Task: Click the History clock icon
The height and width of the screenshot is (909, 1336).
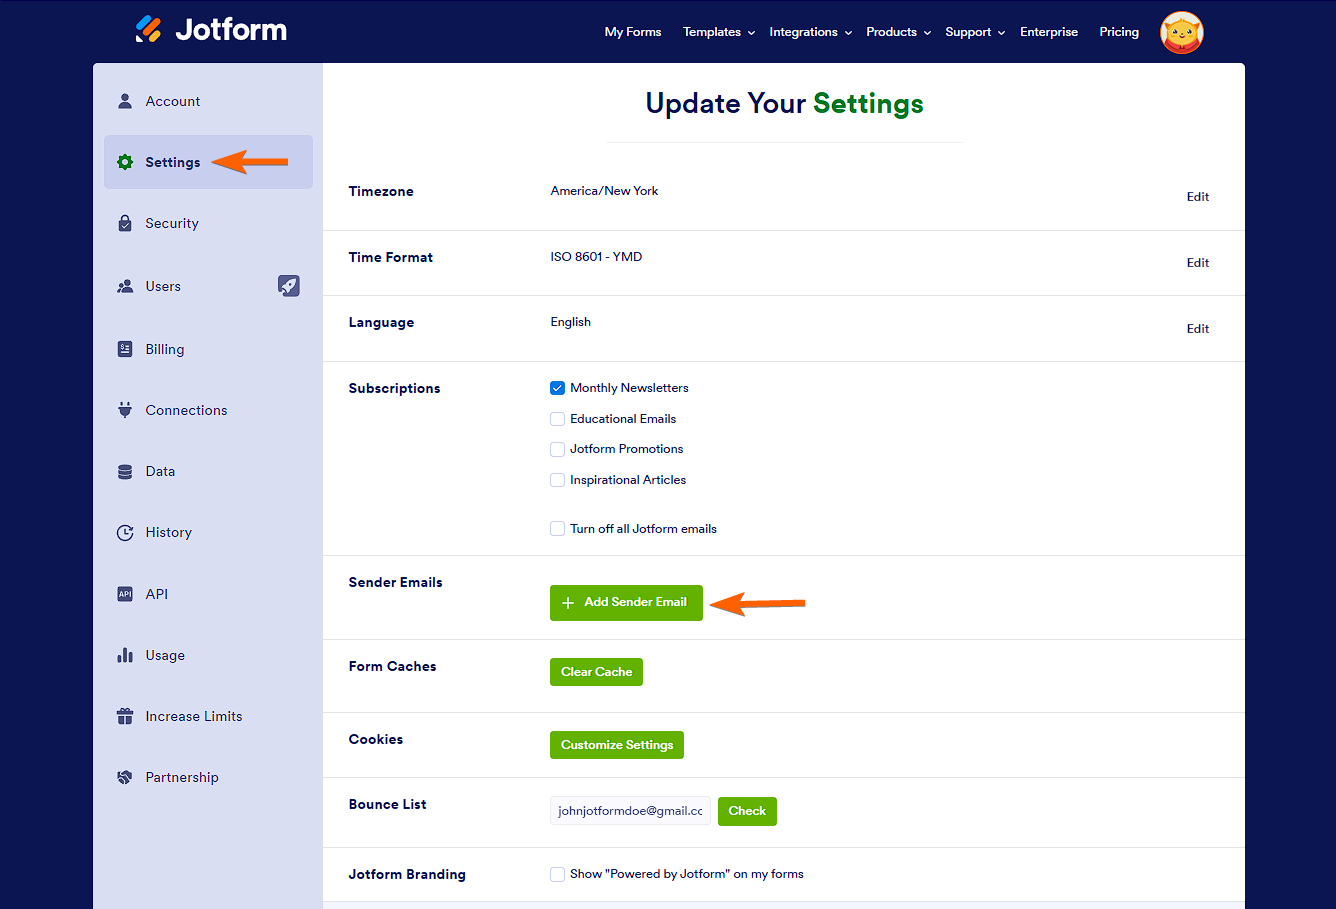Action: pos(125,533)
